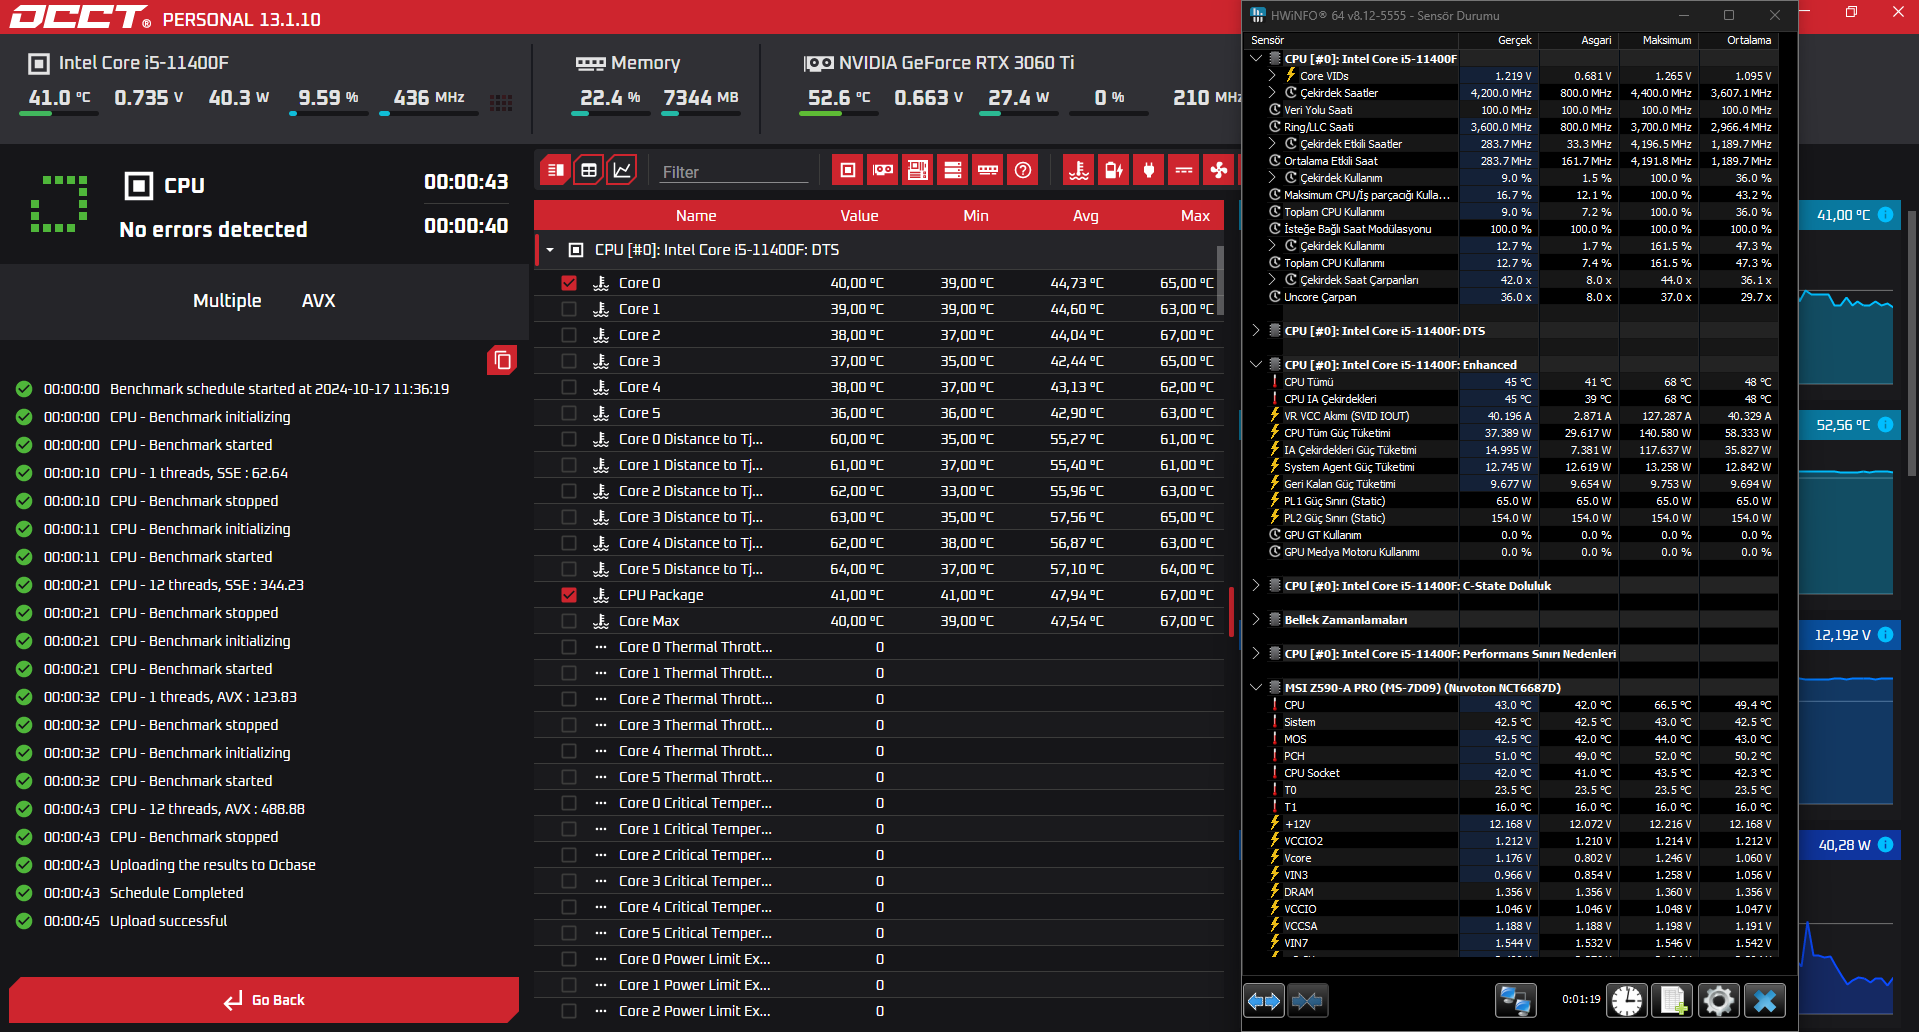Open HWiNFO remote network monitoring icon
The image size is (1919, 1032).
point(1516,1000)
